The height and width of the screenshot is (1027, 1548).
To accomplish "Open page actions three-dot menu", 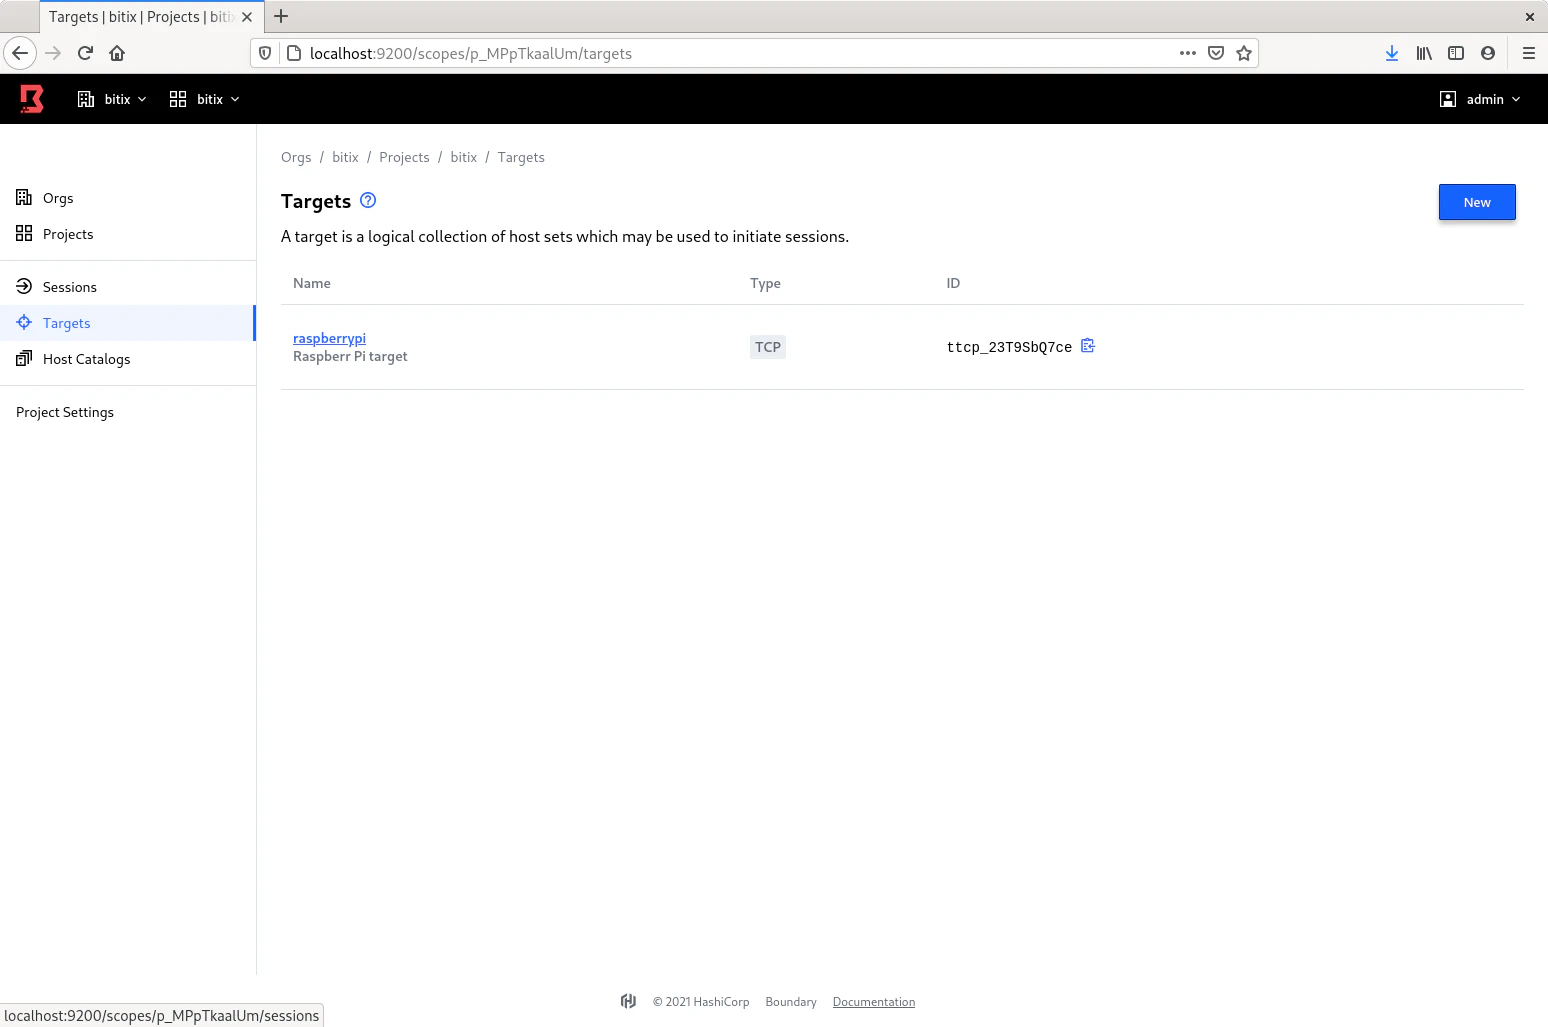I will (1187, 53).
